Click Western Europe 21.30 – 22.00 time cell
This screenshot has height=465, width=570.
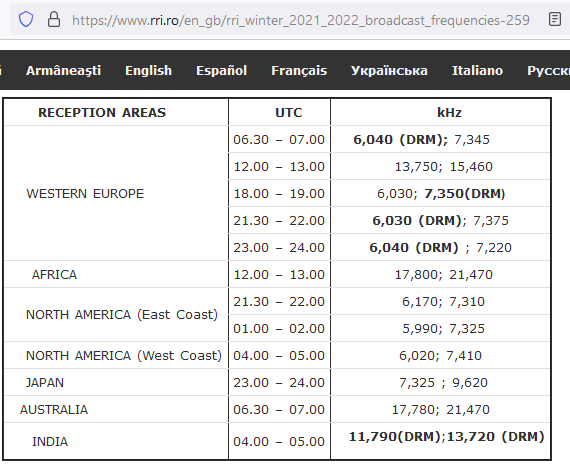pyautogui.click(x=280, y=220)
